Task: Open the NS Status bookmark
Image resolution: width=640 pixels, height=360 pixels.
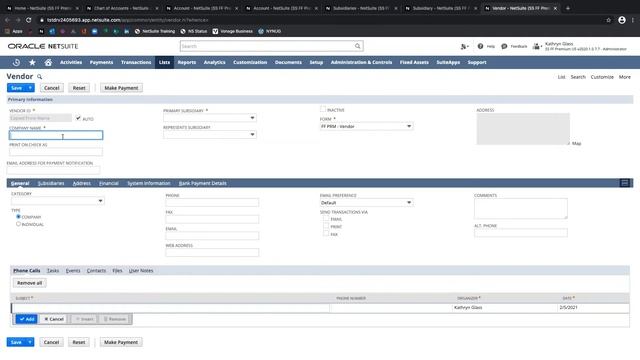Action: [194, 31]
